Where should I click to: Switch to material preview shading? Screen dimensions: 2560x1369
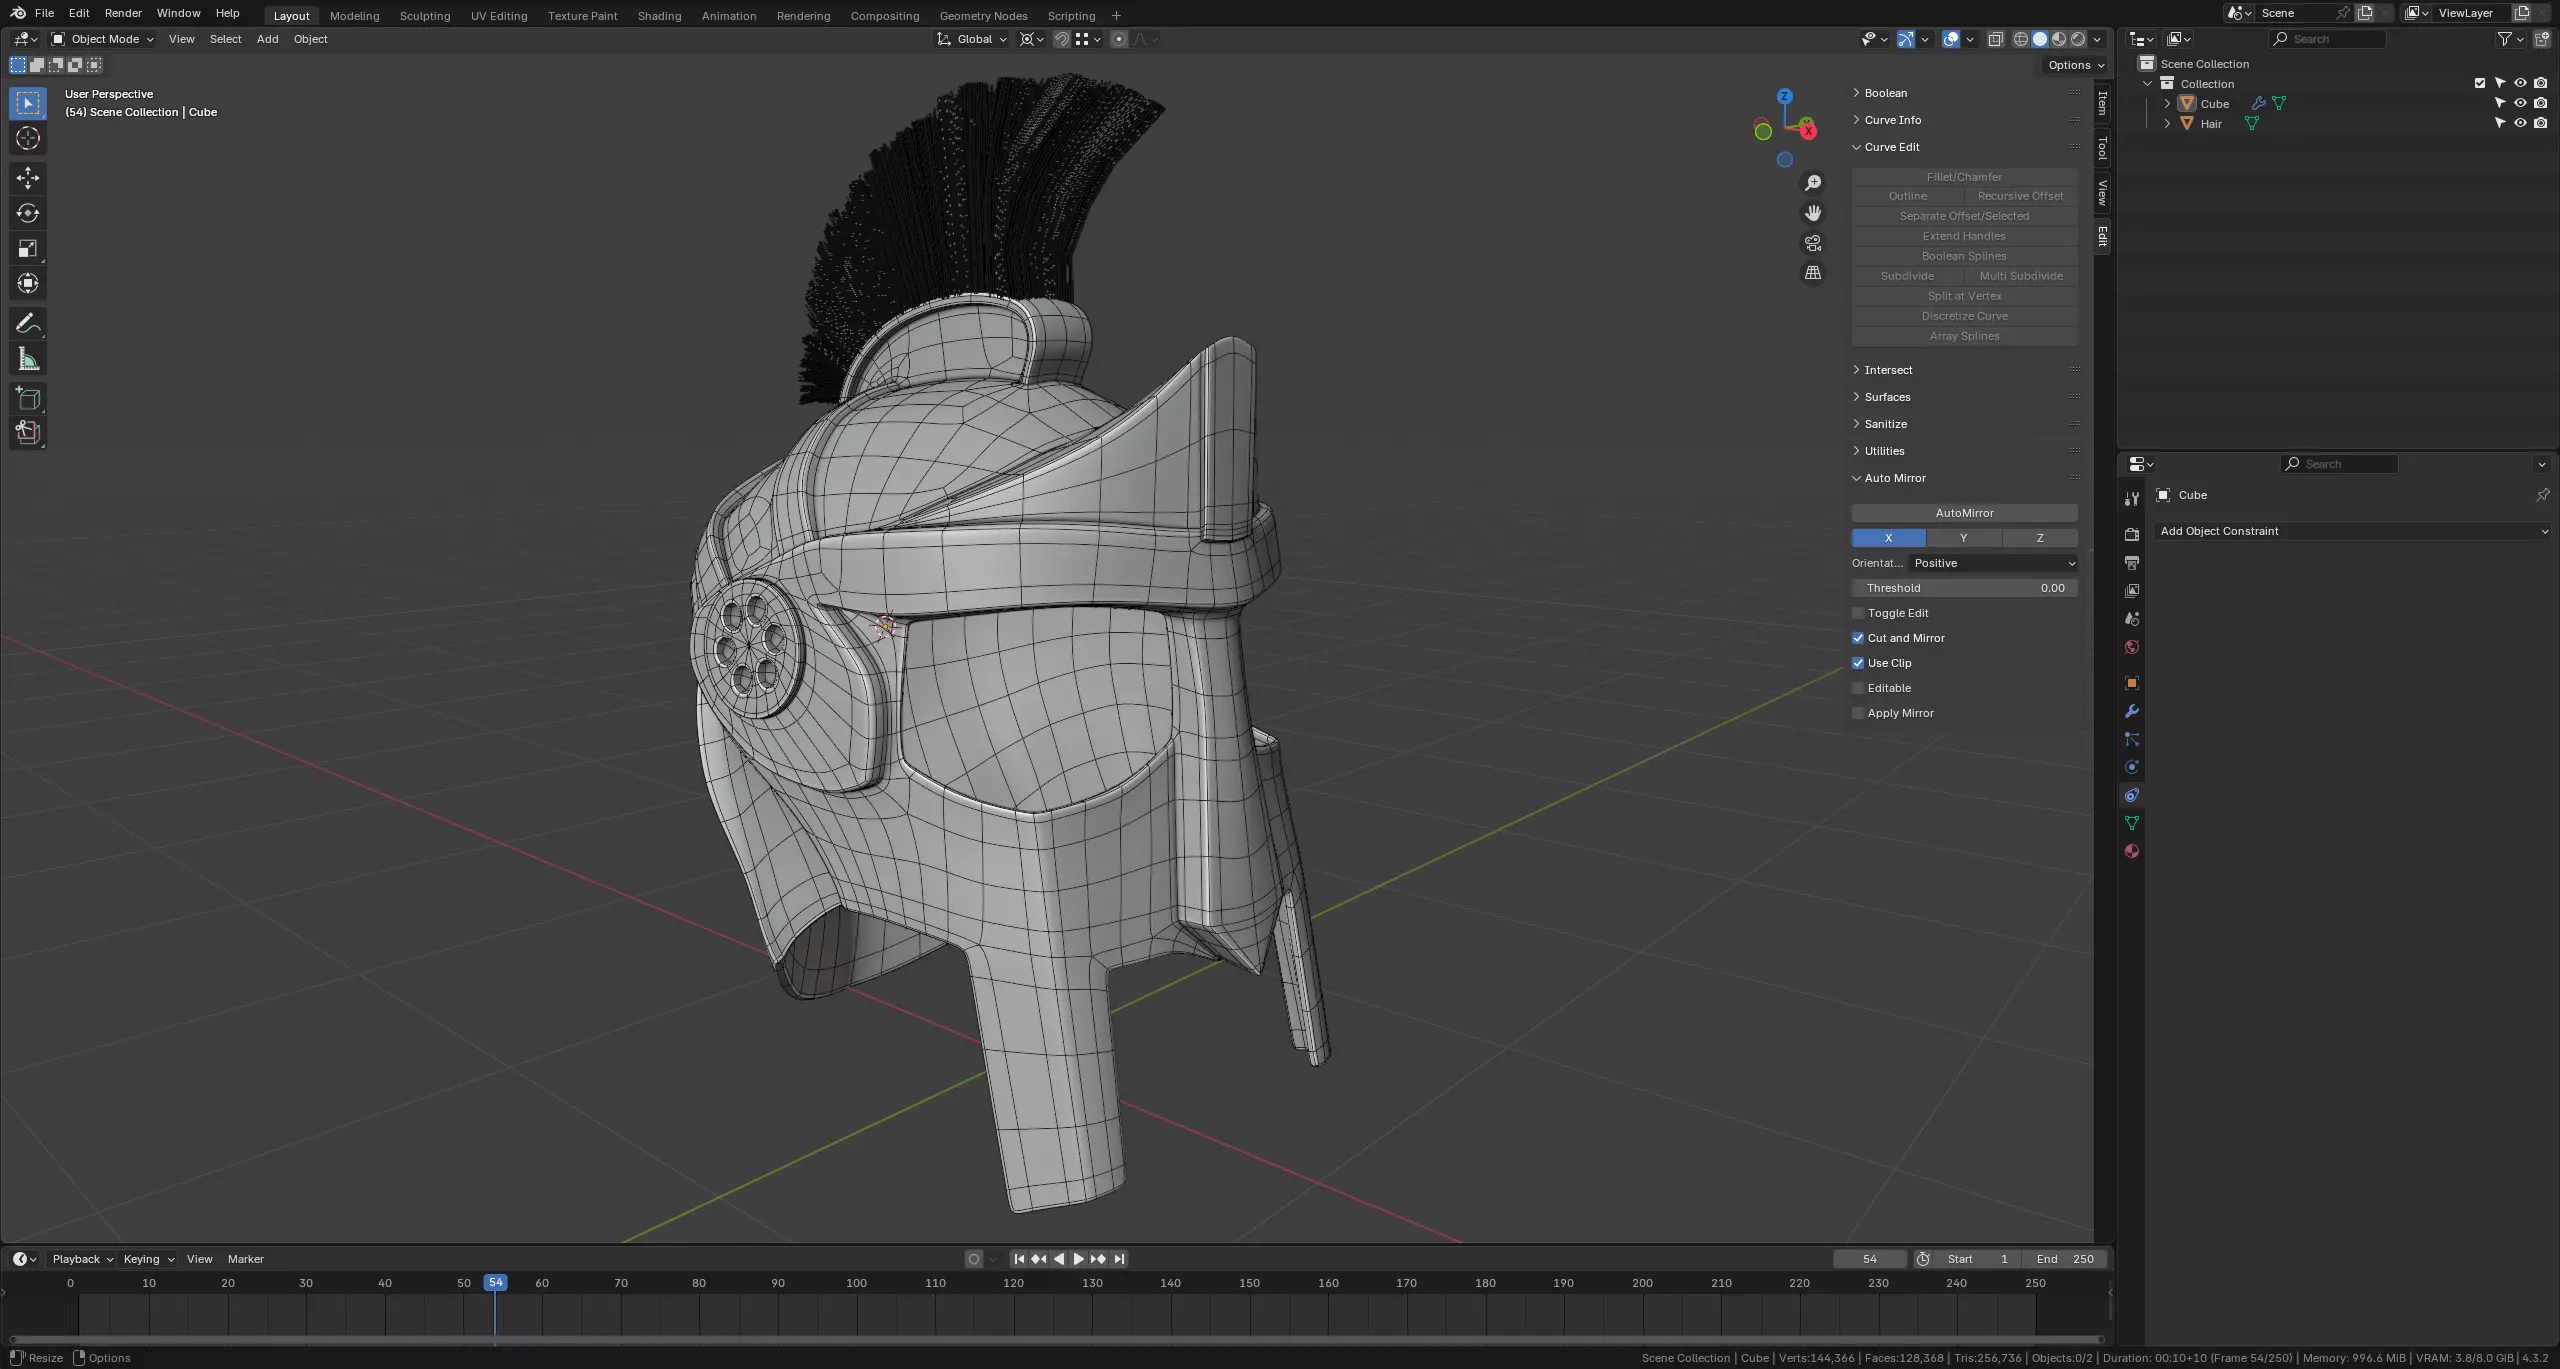(2059, 39)
